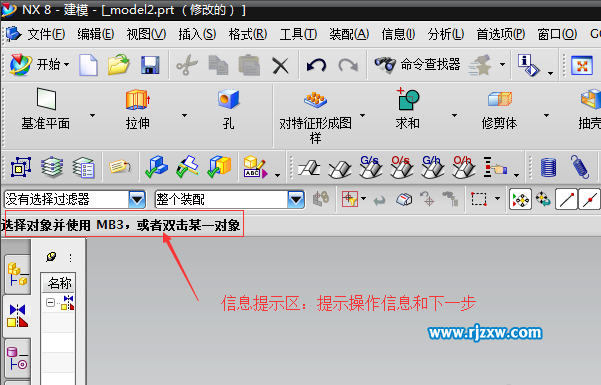Open the 首选项(P) menu
This screenshot has width=601, height=385.
tap(501, 35)
